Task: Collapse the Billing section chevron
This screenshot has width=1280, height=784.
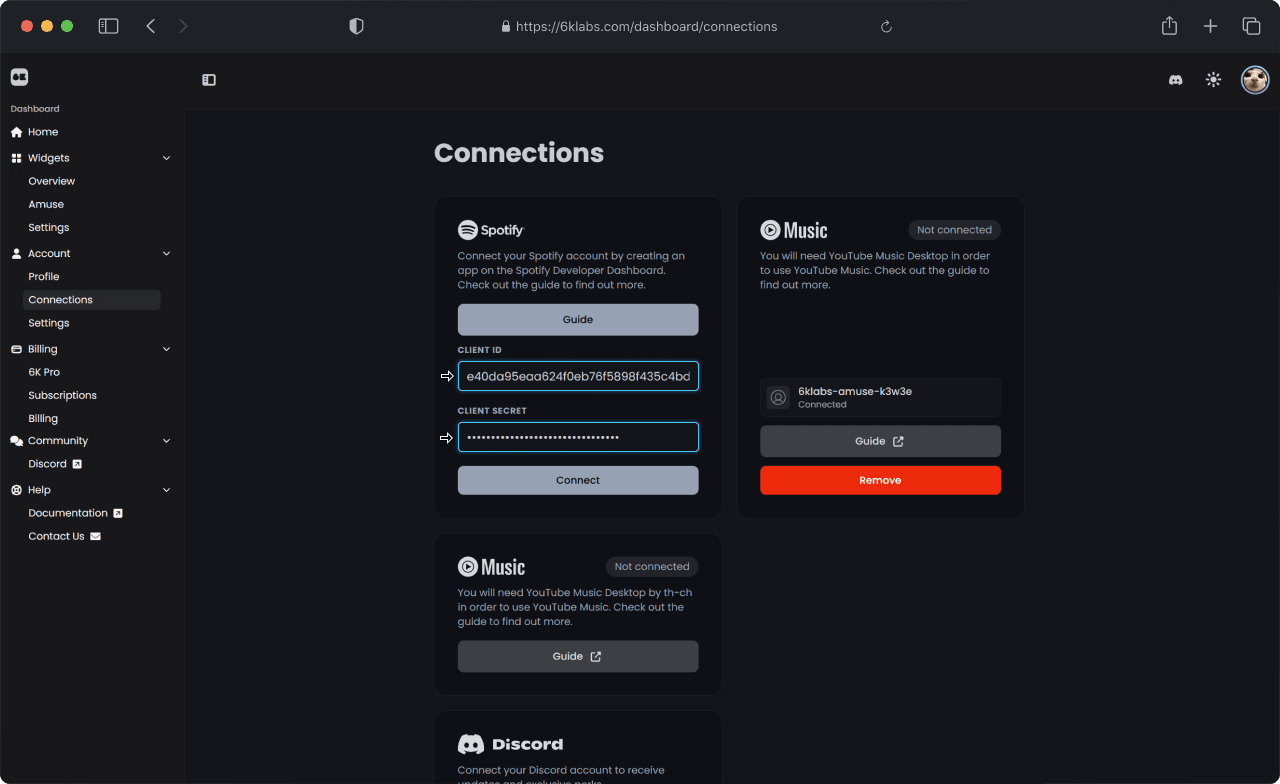Action: pyautogui.click(x=166, y=349)
